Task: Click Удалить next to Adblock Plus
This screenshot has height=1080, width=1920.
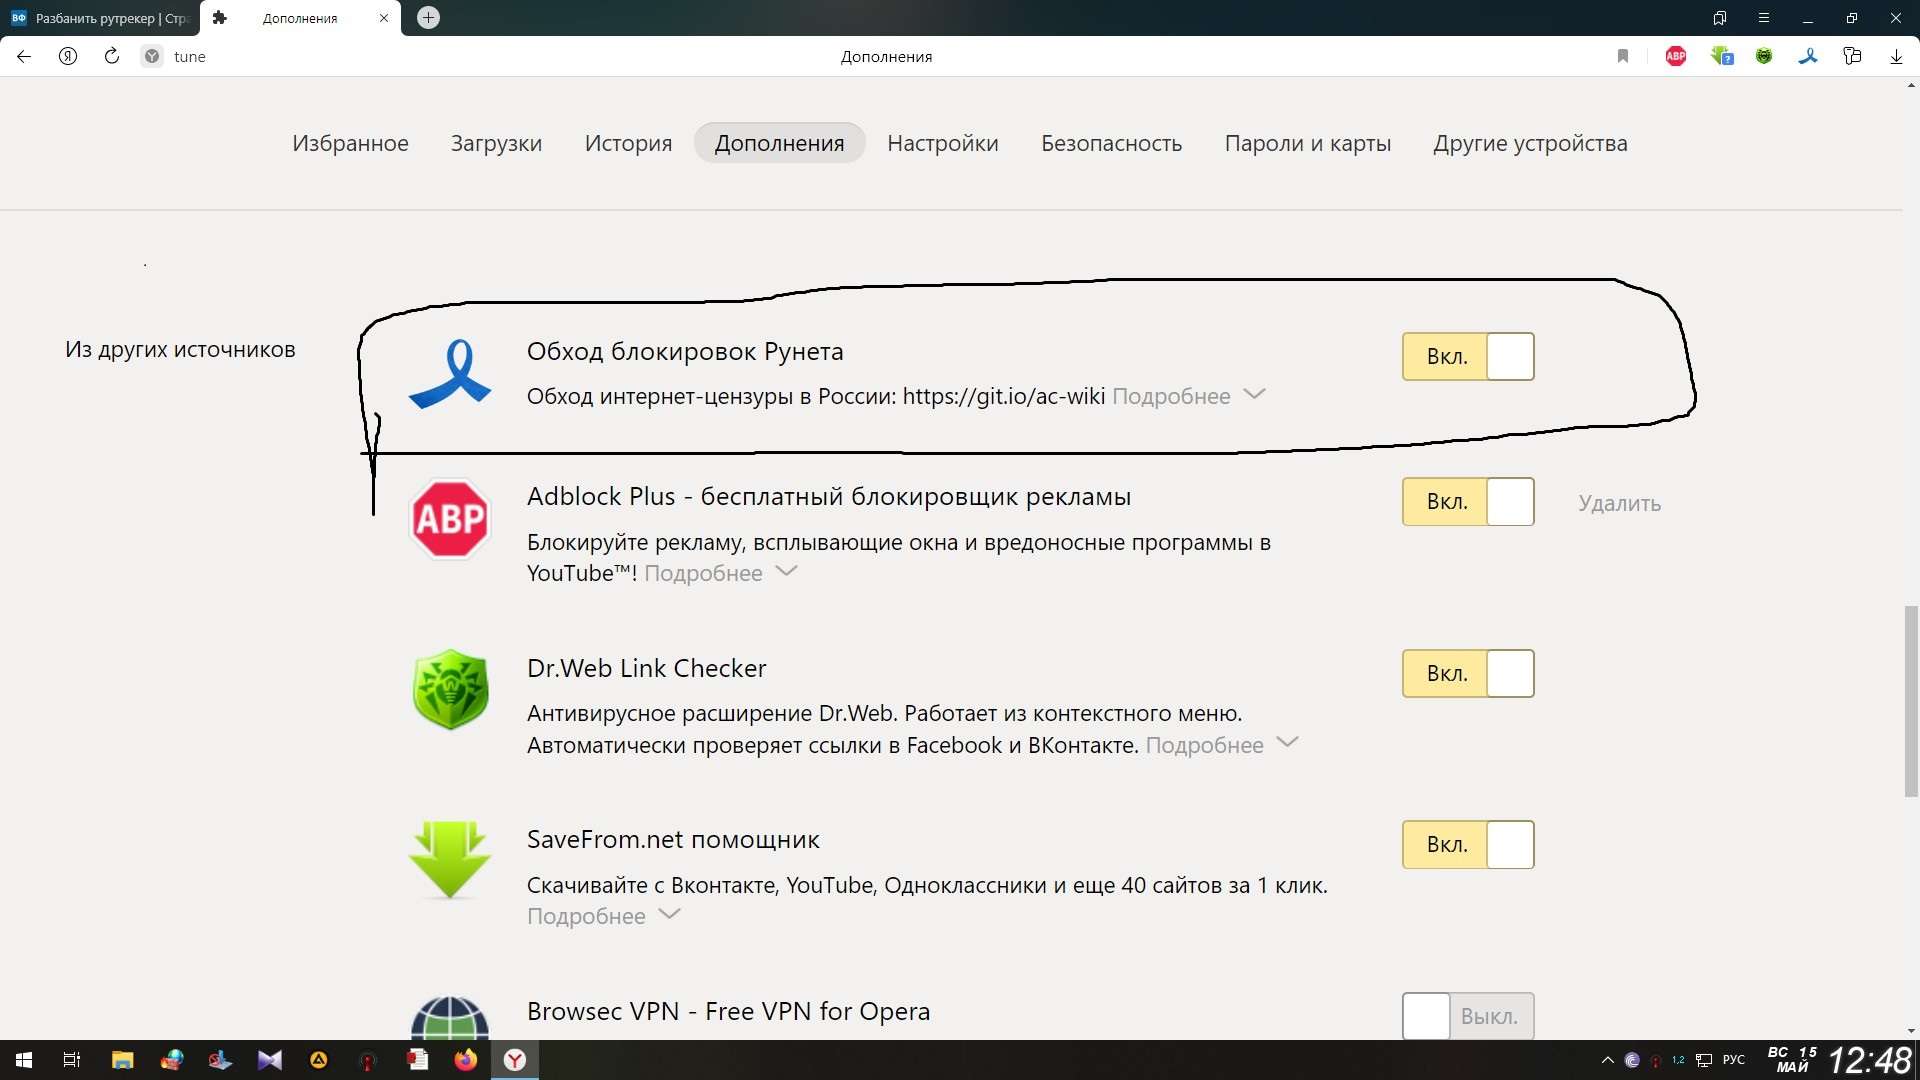Action: click(1619, 503)
